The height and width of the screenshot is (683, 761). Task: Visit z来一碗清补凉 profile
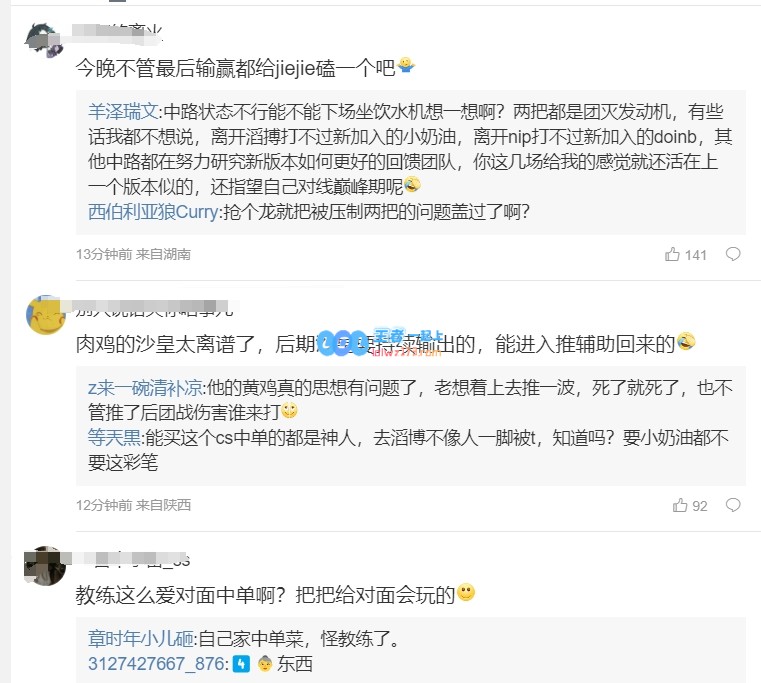click(145, 387)
